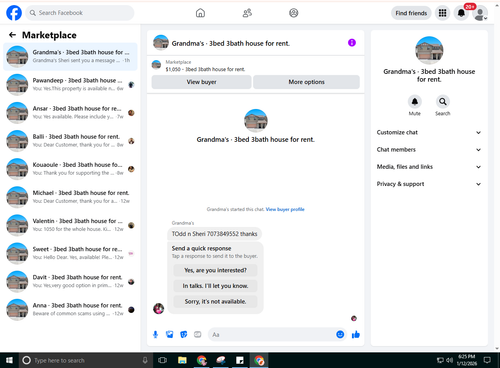500x368 pixels.
Task: Open Kouaoule conversation
Action: [x=70, y=169]
